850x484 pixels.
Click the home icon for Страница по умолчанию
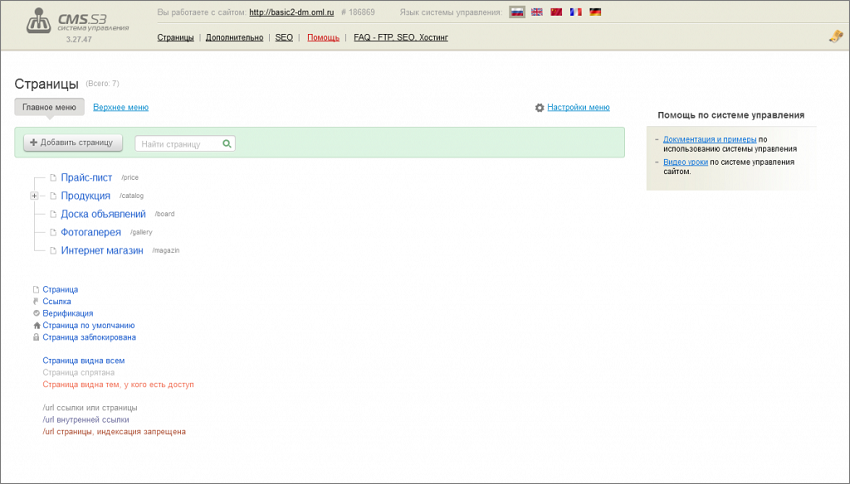[36, 325]
